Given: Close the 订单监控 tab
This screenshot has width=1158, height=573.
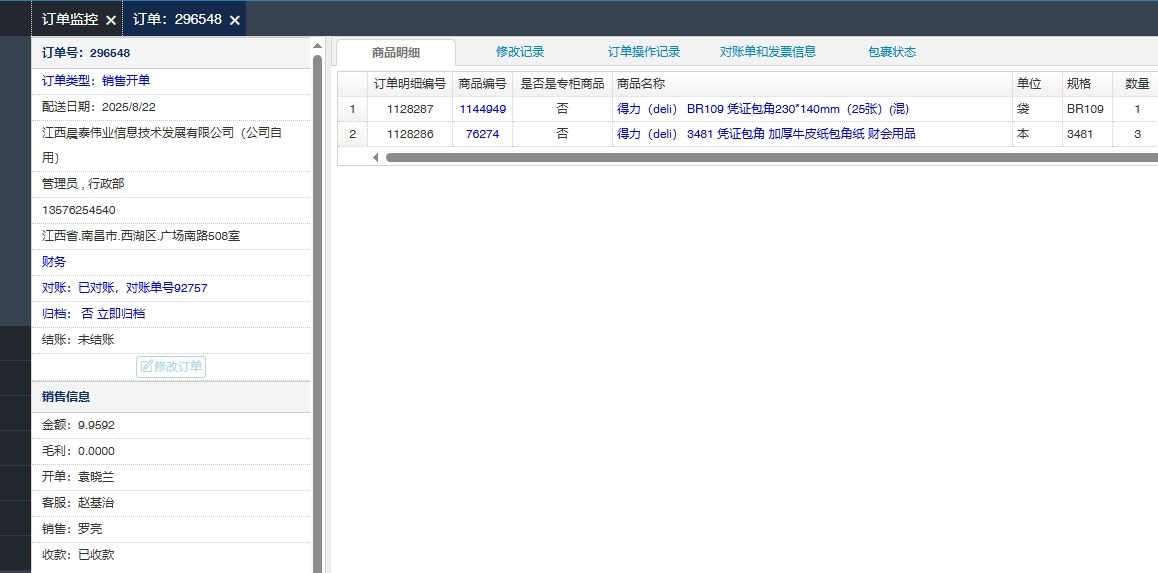Looking at the screenshot, I should 110,20.
